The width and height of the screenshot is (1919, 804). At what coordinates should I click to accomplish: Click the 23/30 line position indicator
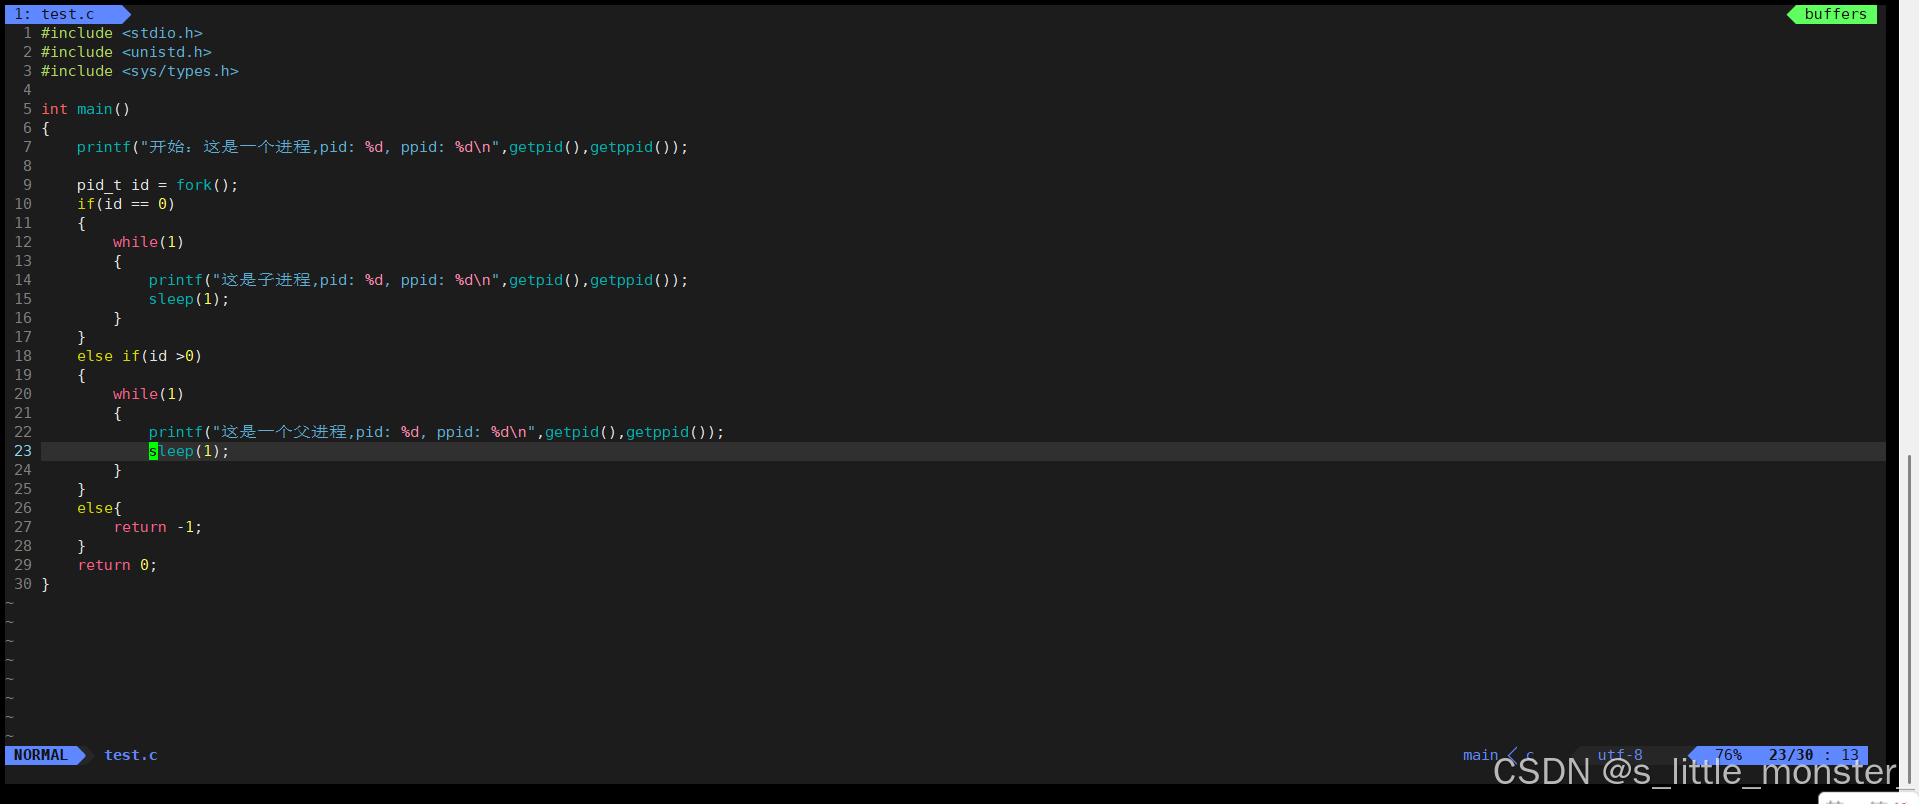click(1790, 755)
